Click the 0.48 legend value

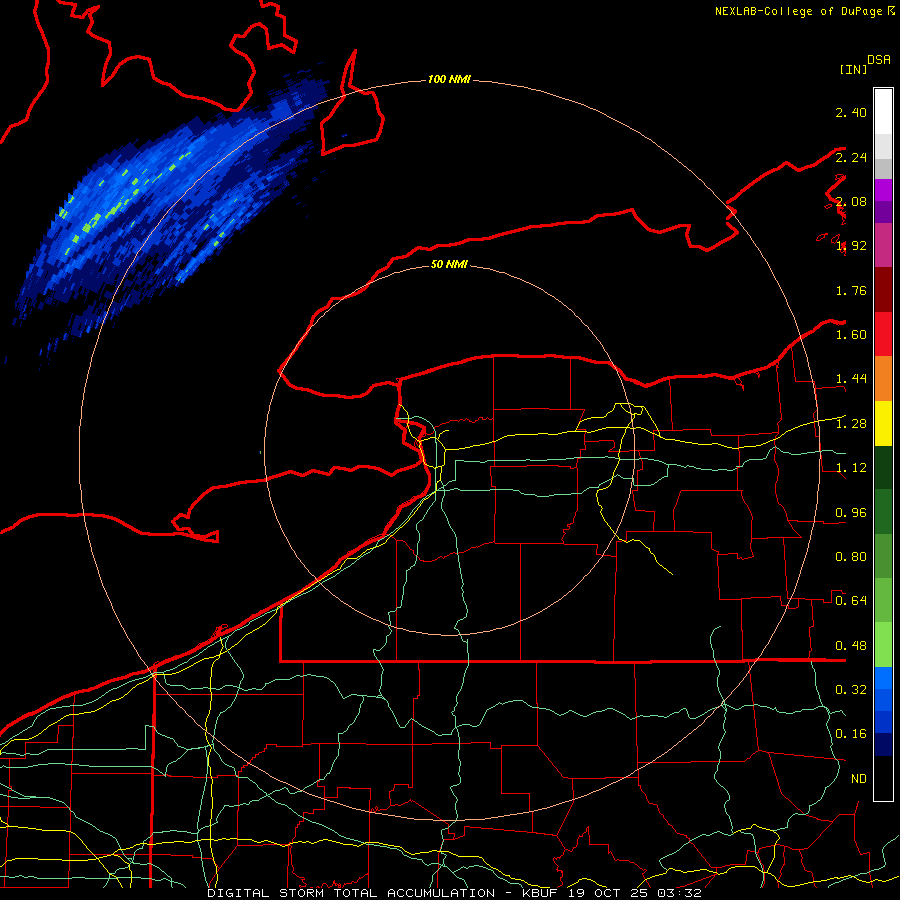[851, 646]
